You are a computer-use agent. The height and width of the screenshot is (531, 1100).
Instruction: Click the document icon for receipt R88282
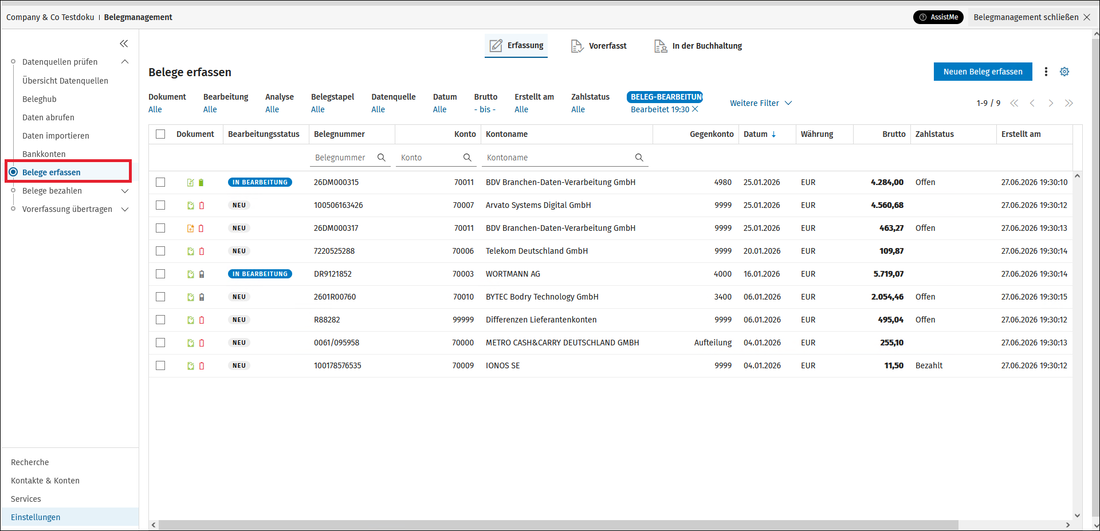point(190,320)
